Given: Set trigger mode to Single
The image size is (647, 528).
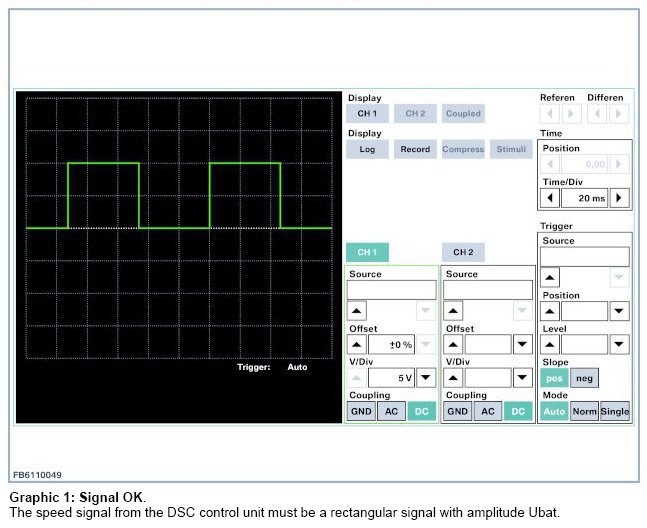Looking at the screenshot, I should [x=616, y=411].
